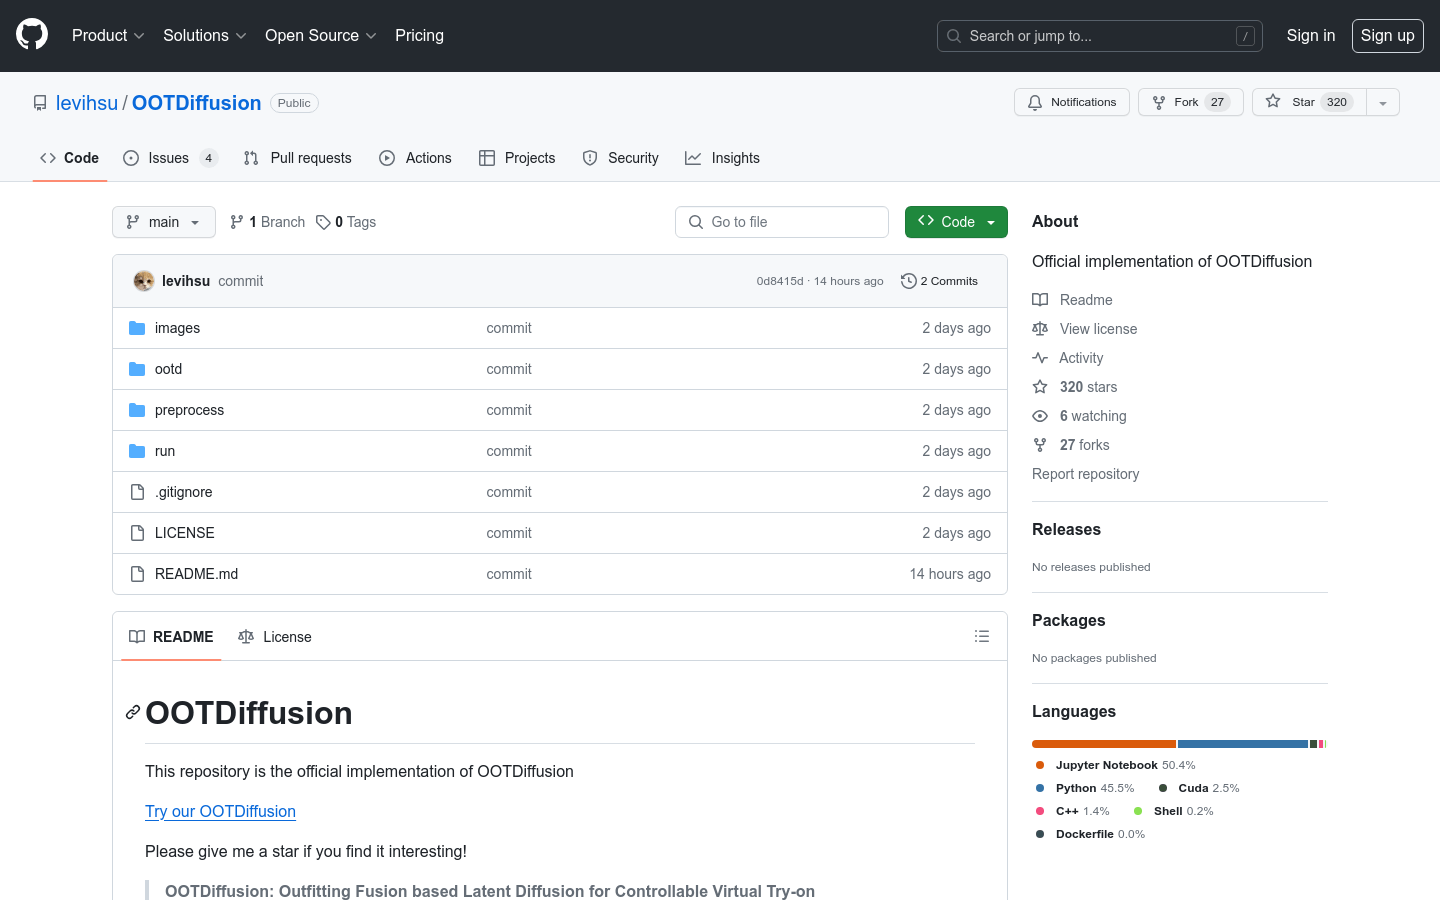
Task: Click the orange Jupyter Notebook legend dot
Action: point(1040,765)
